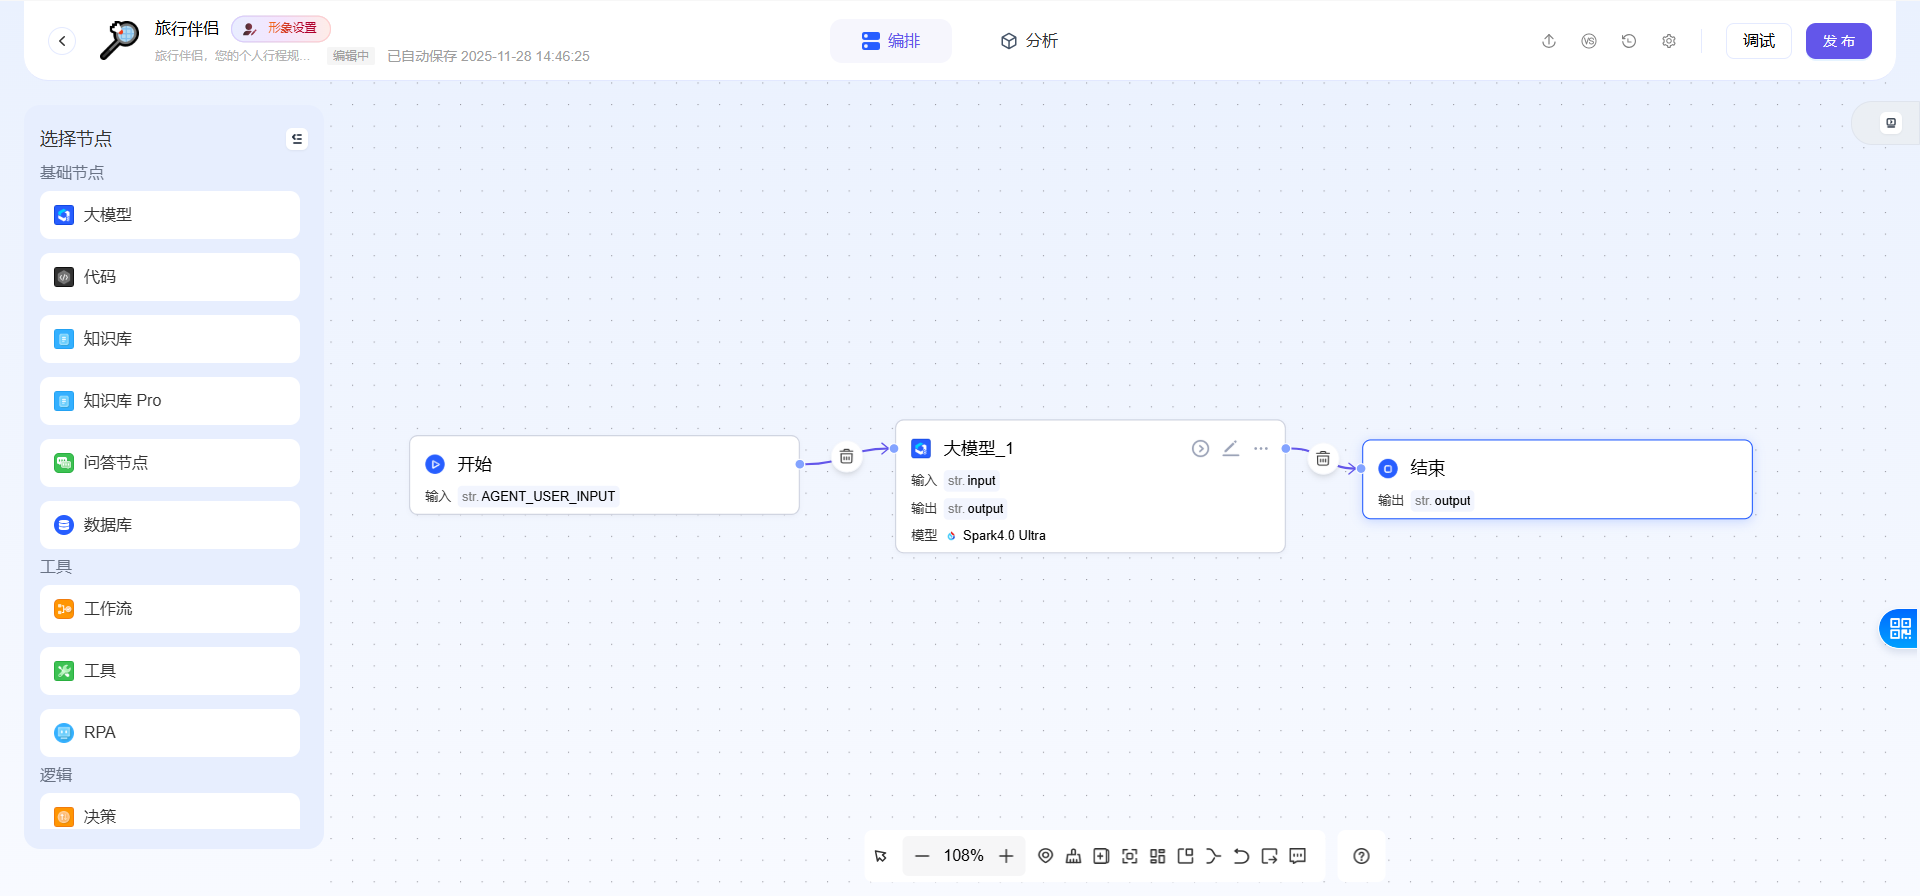Edit the 大模型_1 node name
The width and height of the screenshot is (1920, 896).
pyautogui.click(x=1231, y=449)
